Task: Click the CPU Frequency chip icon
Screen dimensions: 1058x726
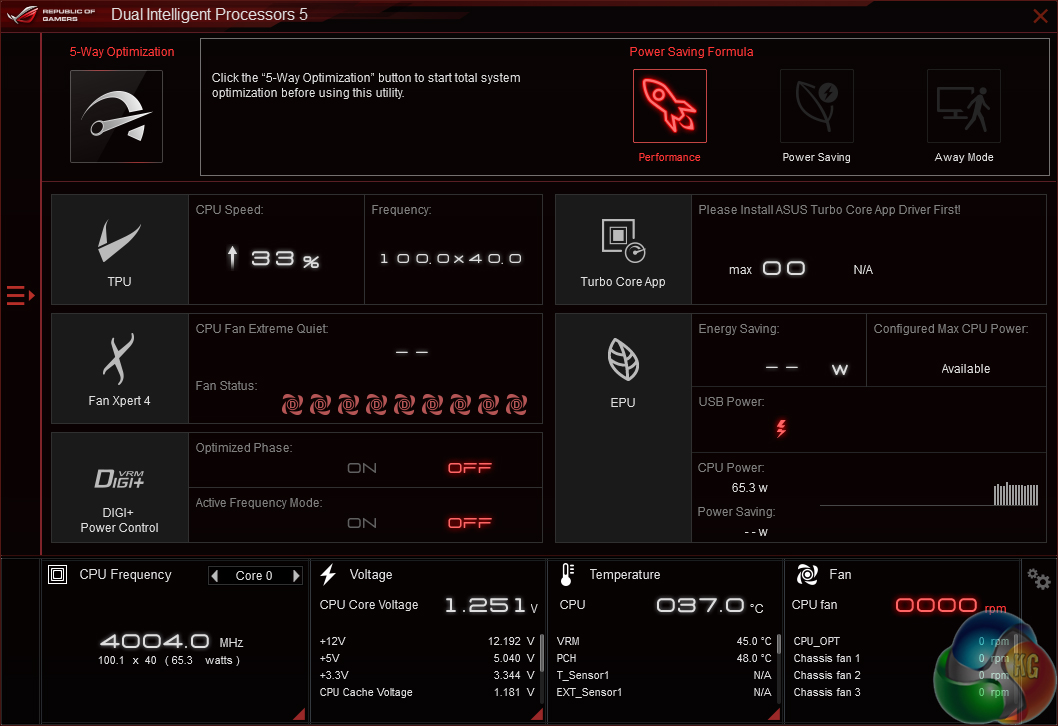Action: (57, 575)
